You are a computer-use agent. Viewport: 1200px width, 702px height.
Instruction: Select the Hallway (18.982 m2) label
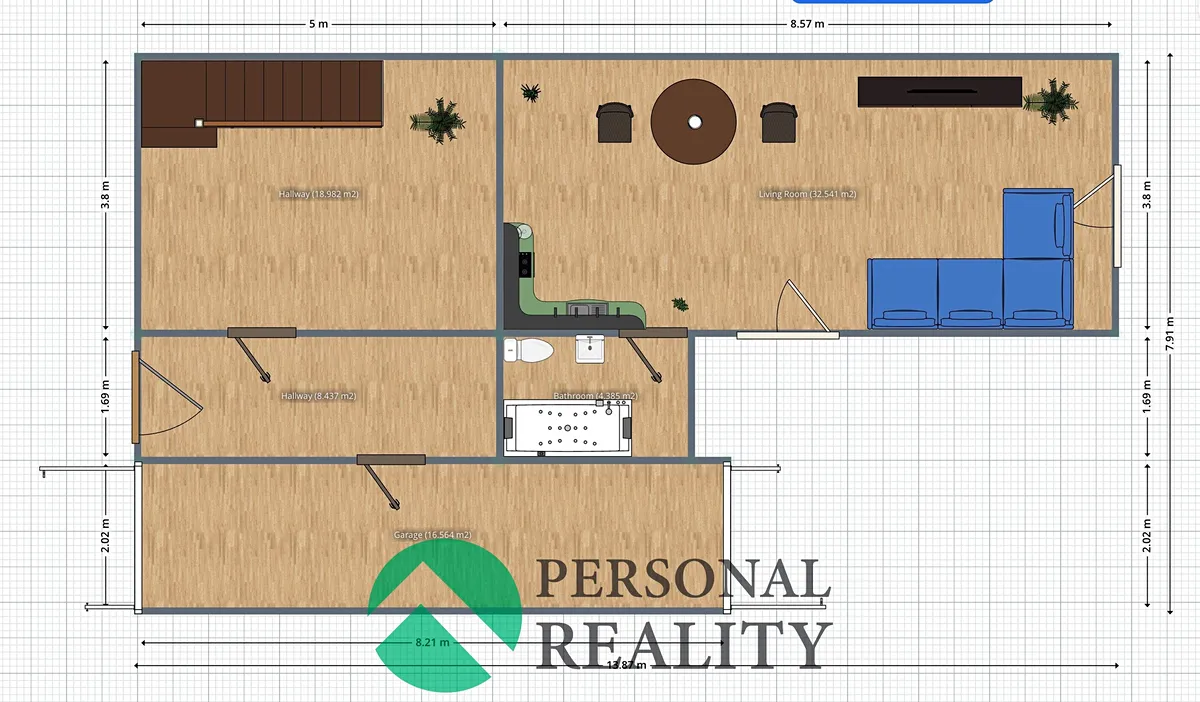click(x=319, y=194)
